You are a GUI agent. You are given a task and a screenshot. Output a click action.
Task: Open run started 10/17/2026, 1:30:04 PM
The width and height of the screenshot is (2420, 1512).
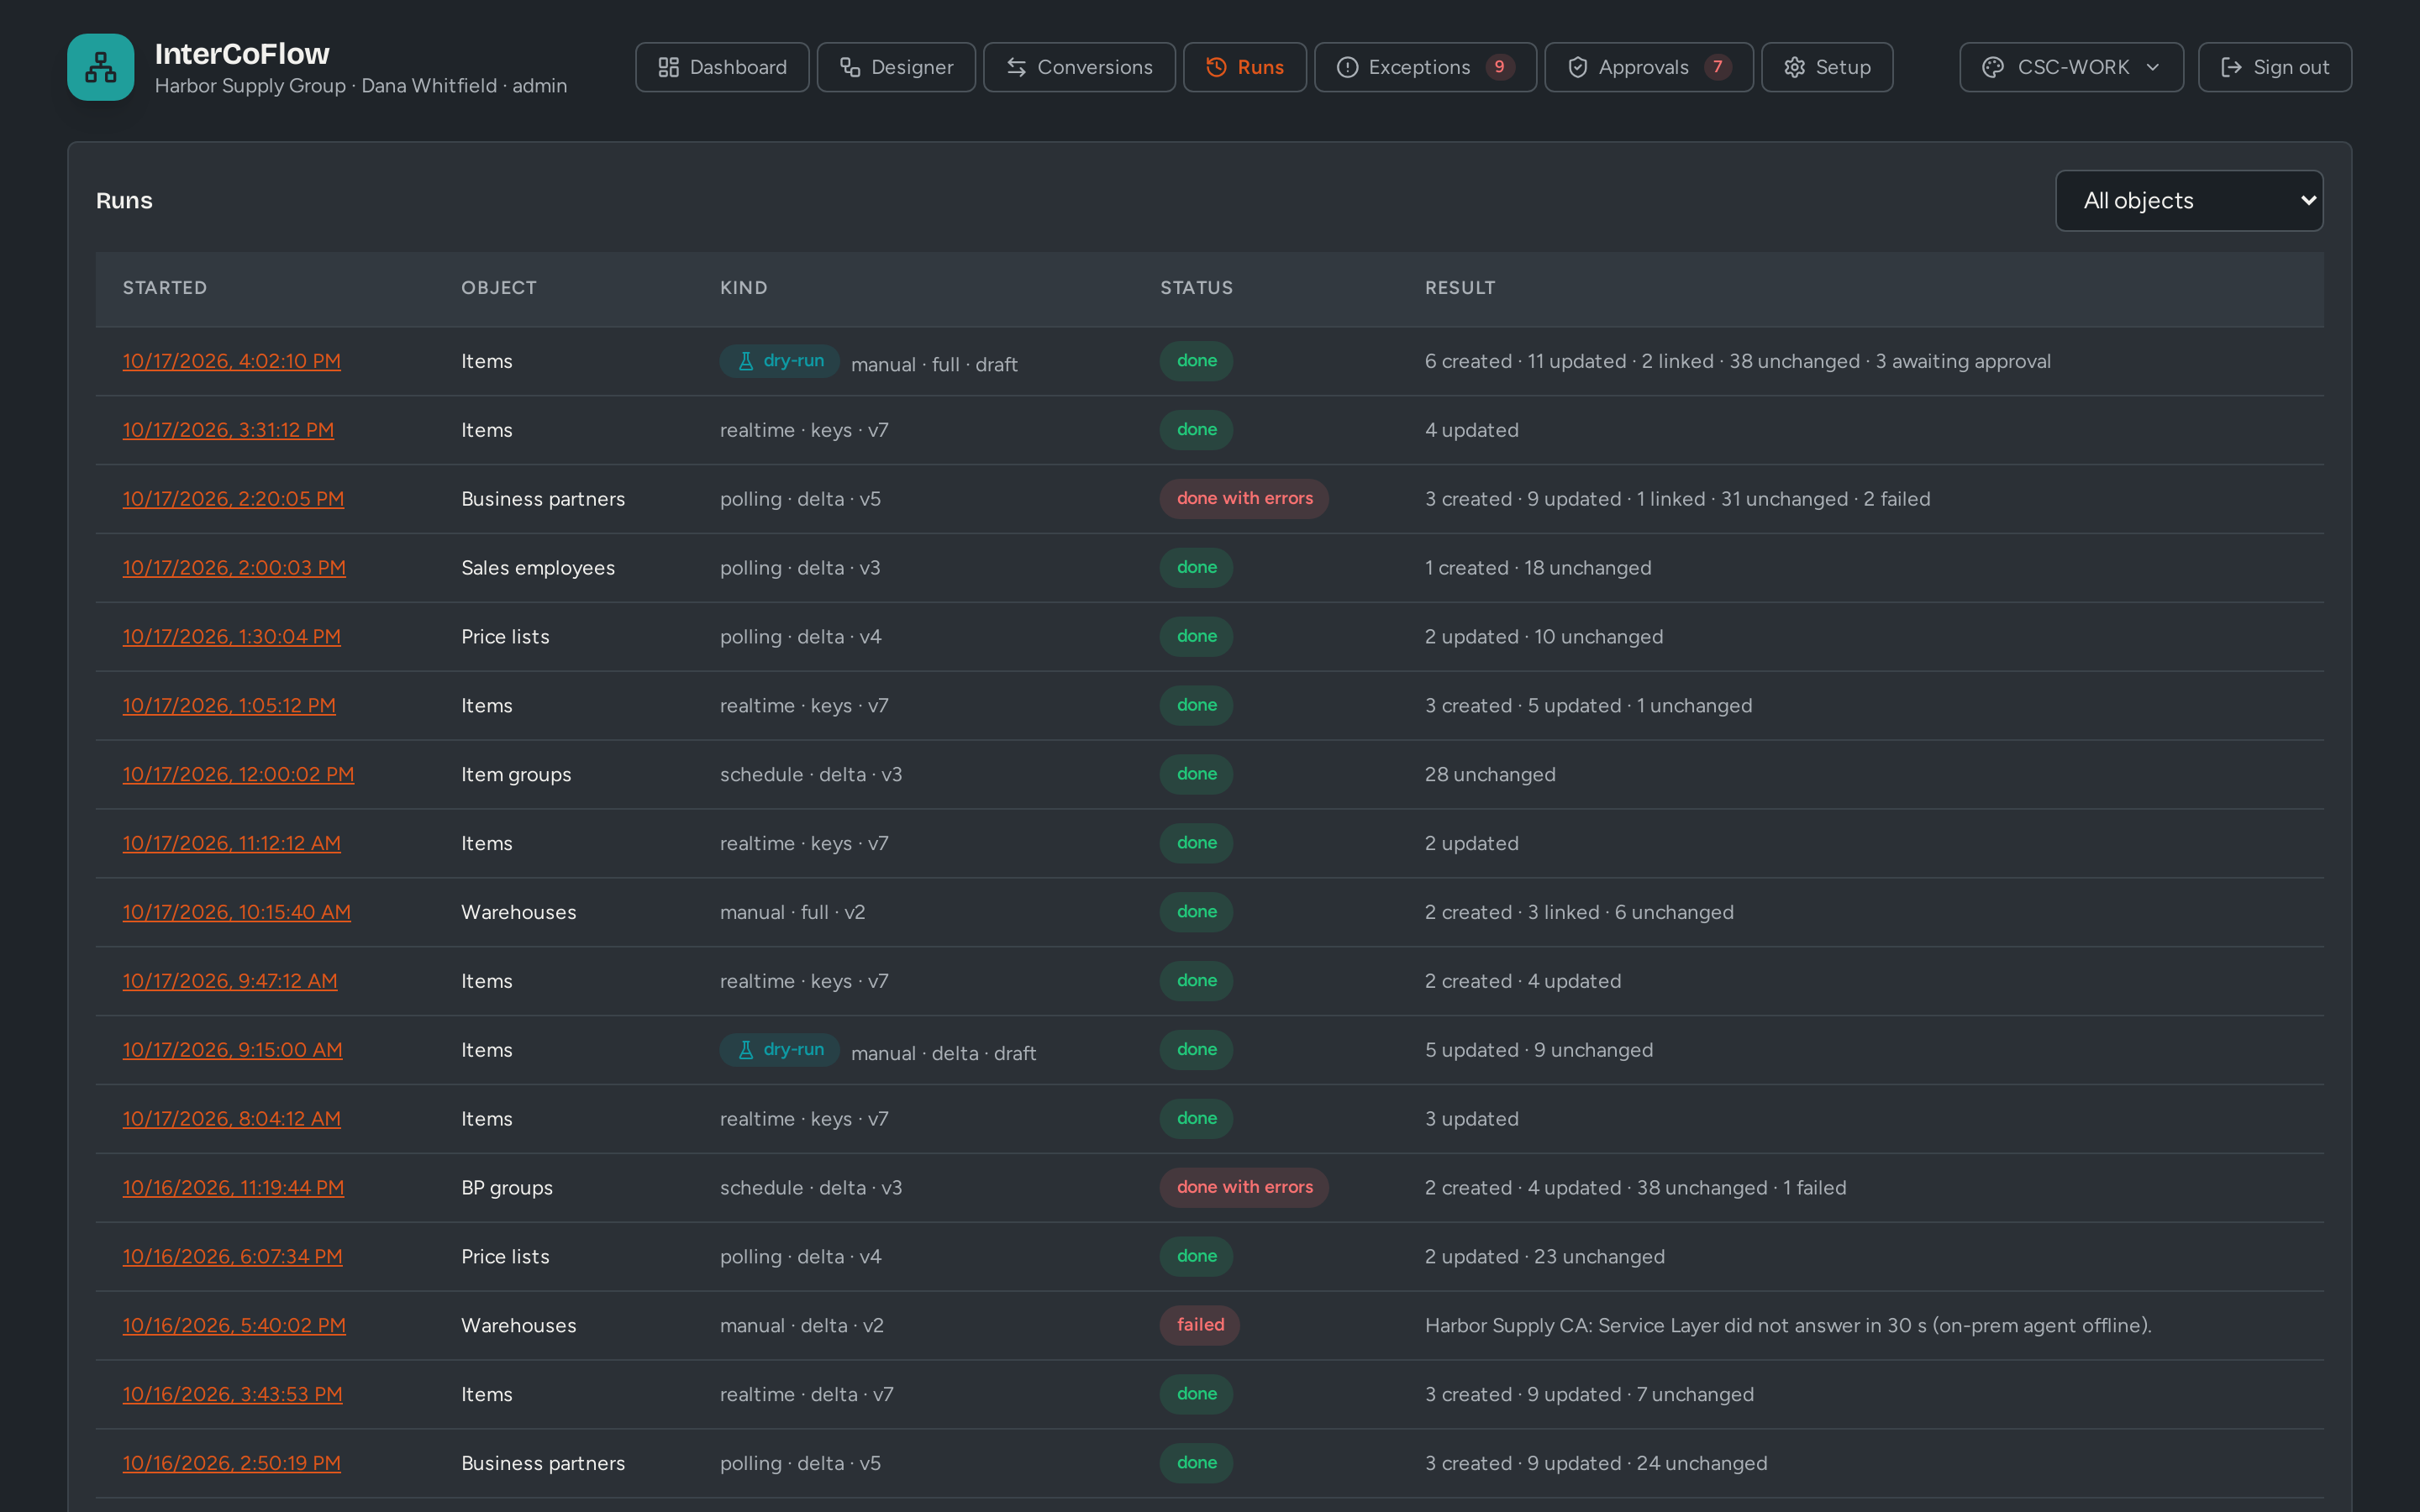(231, 637)
